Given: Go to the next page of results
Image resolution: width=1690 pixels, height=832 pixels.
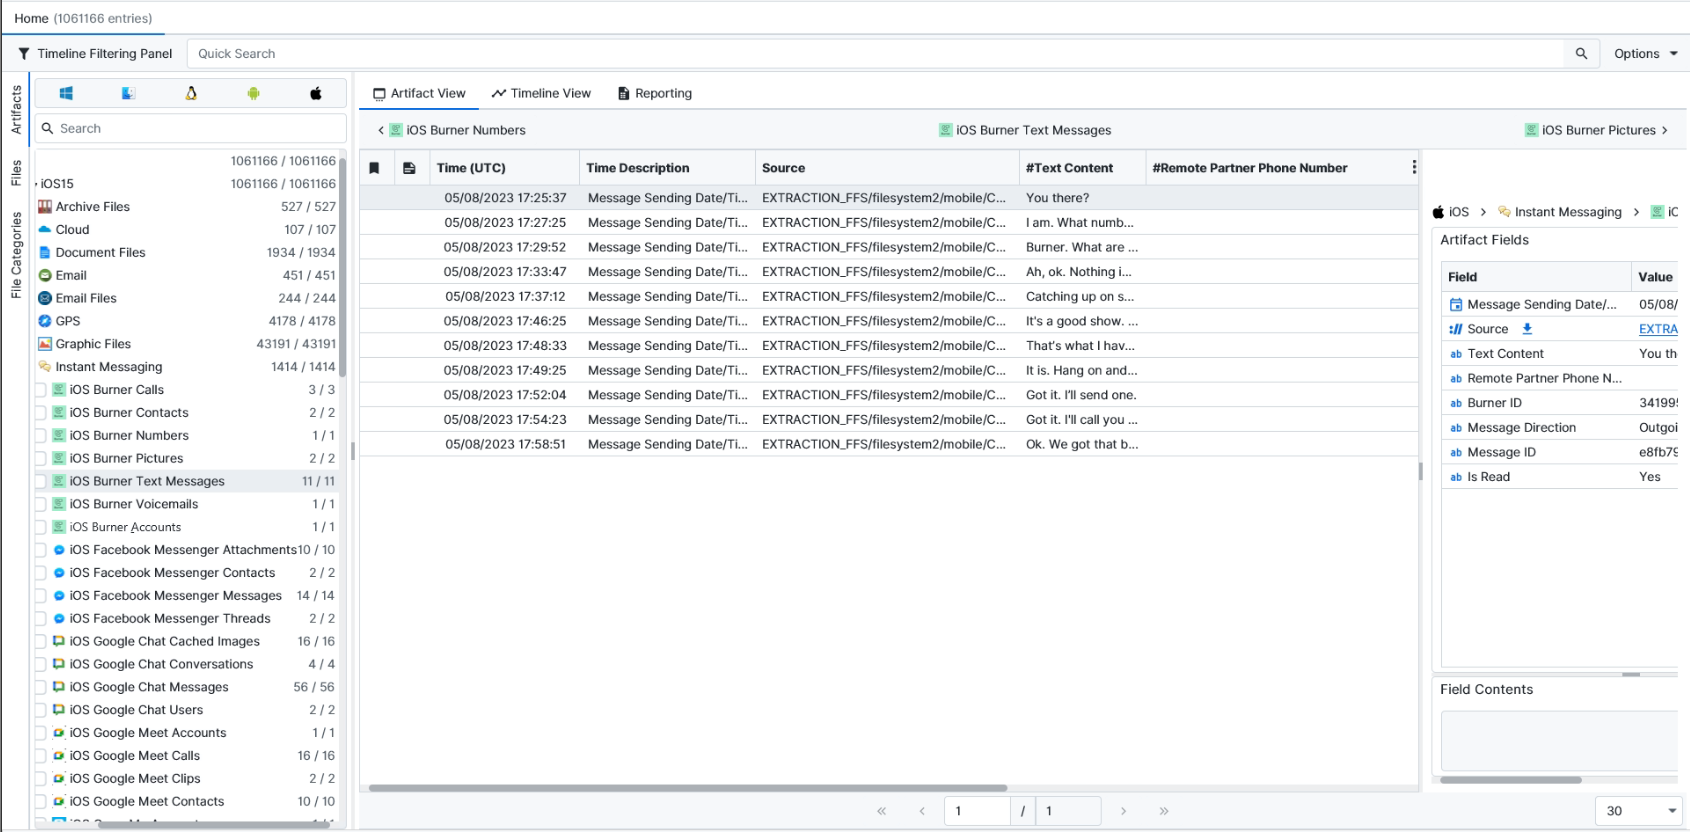Looking at the screenshot, I should tap(1123, 811).
